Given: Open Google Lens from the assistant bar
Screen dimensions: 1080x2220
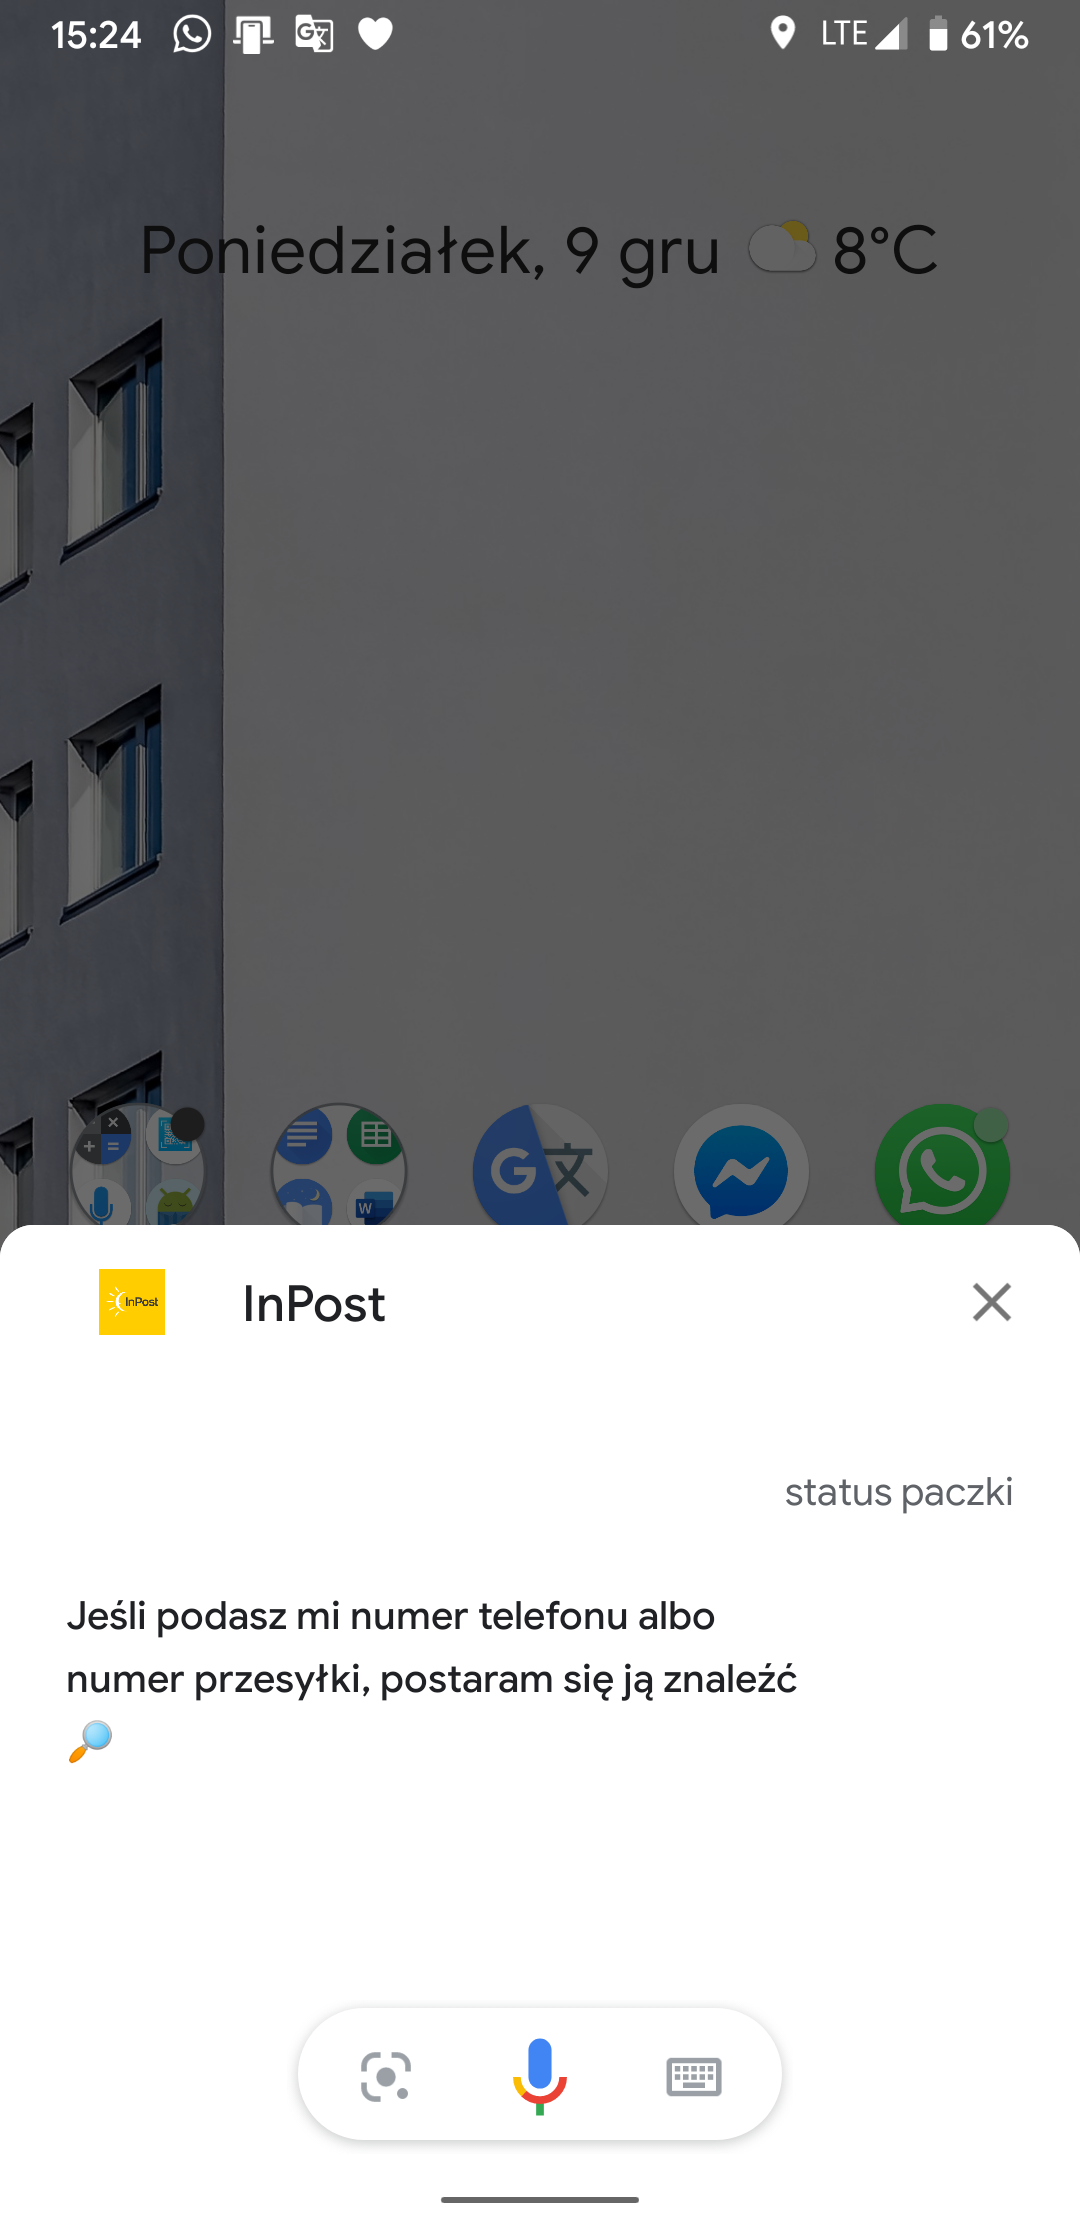Looking at the screenshot, I should [386, 2077].
